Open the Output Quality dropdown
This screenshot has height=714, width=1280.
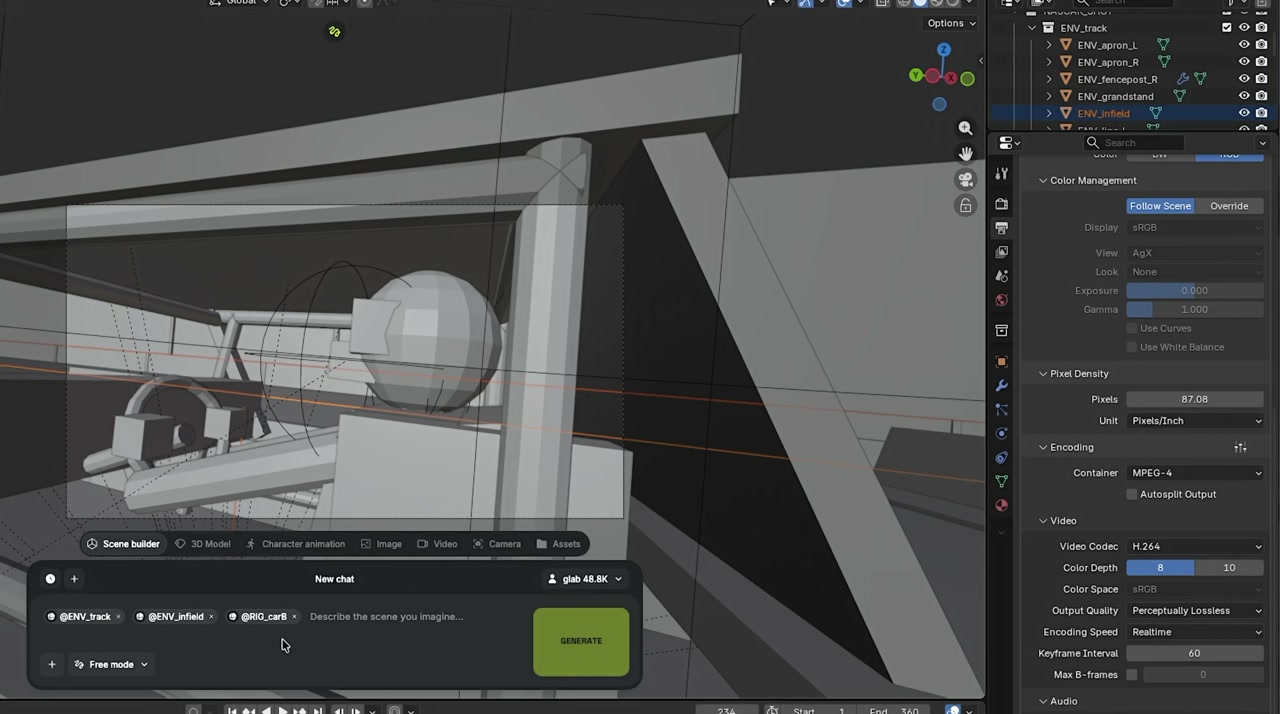(1195, 611)
